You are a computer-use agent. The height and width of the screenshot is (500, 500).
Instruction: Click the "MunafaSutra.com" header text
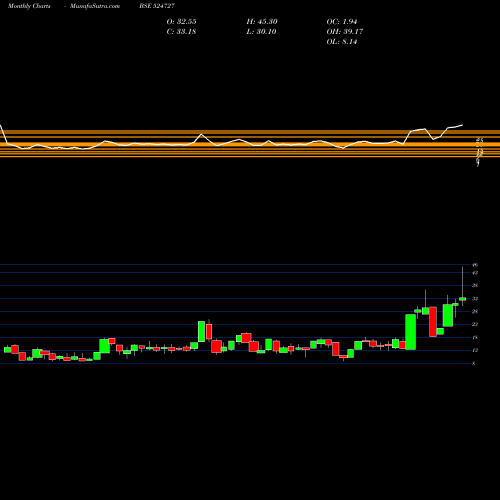tap(95, 6)
